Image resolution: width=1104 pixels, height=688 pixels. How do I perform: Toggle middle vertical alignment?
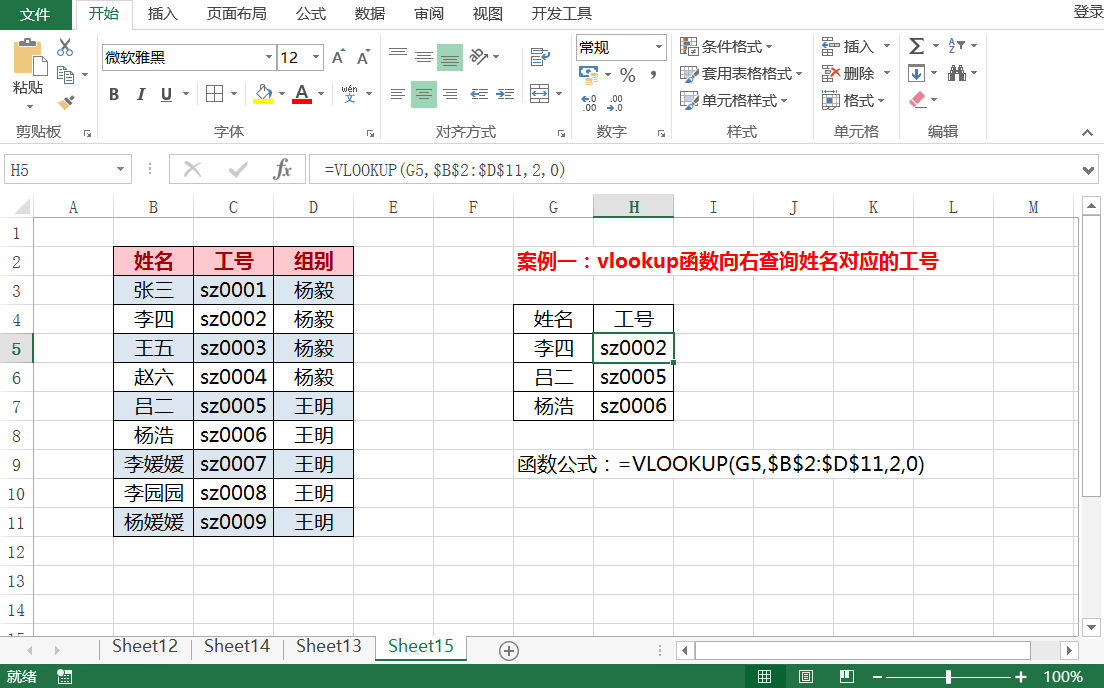coord(424,57)
